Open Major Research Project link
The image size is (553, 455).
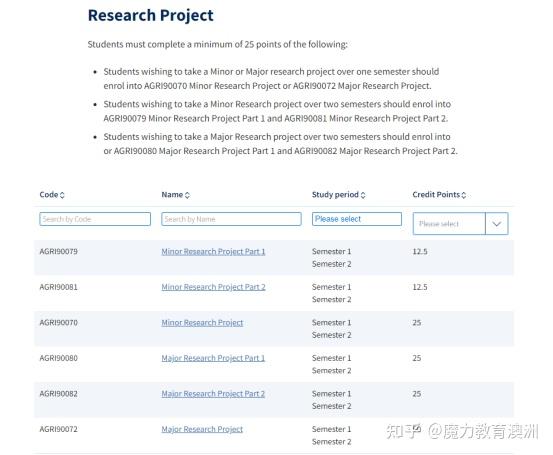(202, 429)
